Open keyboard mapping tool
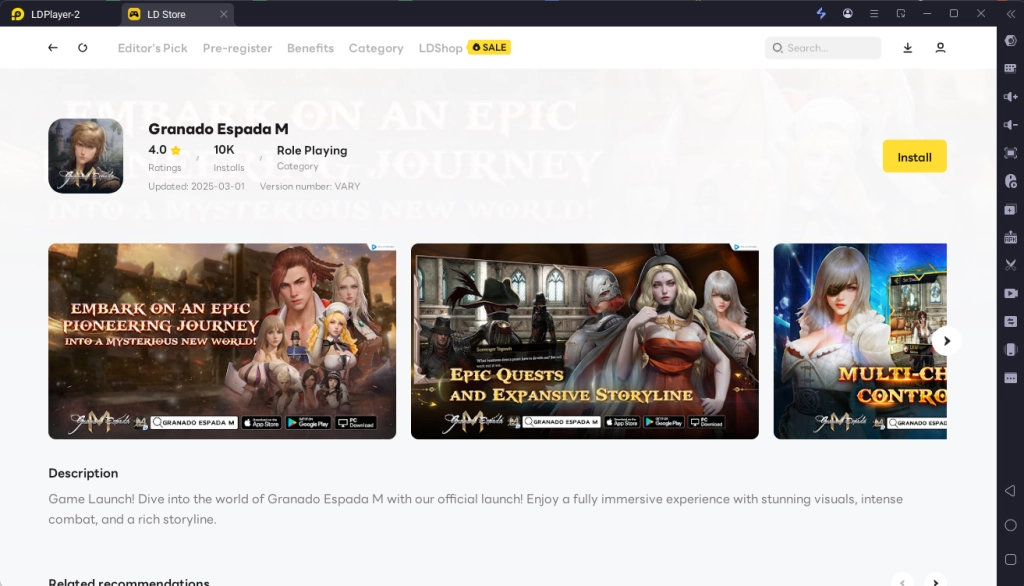Viewport: 1024px width, 586px height. 1011,69
